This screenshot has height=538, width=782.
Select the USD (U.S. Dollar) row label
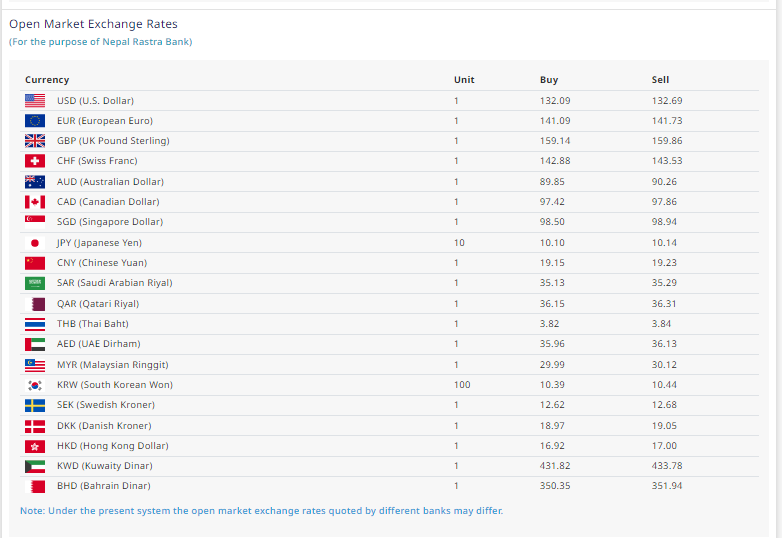pos(95,101)
